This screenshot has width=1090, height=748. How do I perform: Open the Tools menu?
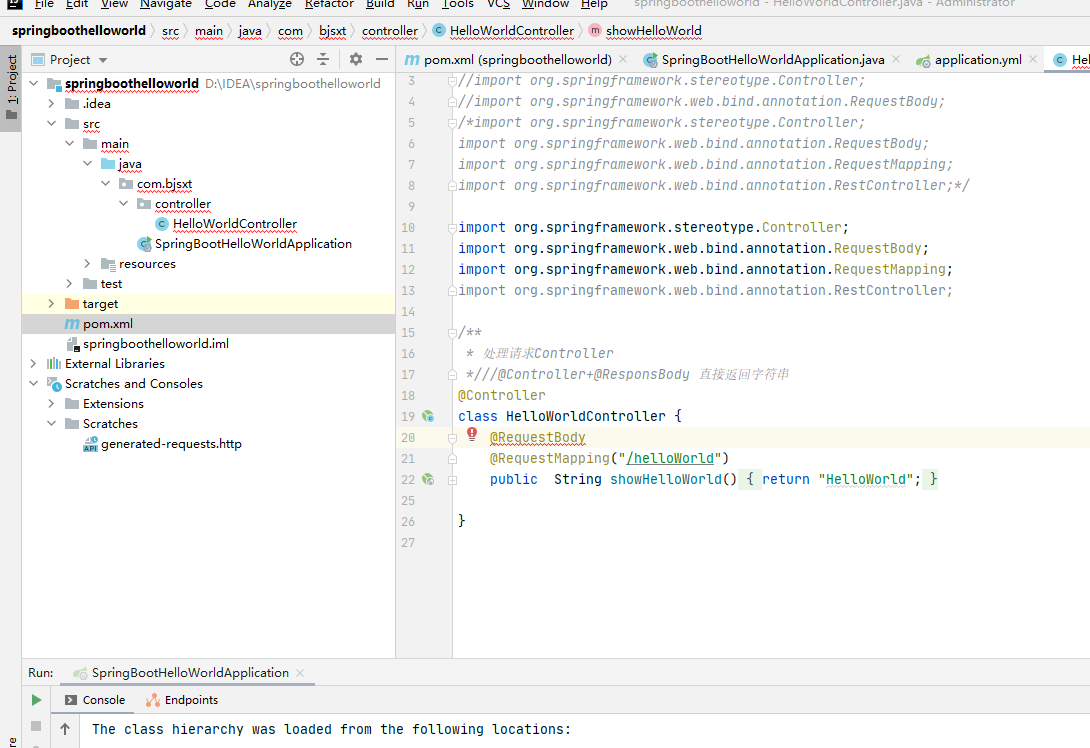[x=457, y=4]
